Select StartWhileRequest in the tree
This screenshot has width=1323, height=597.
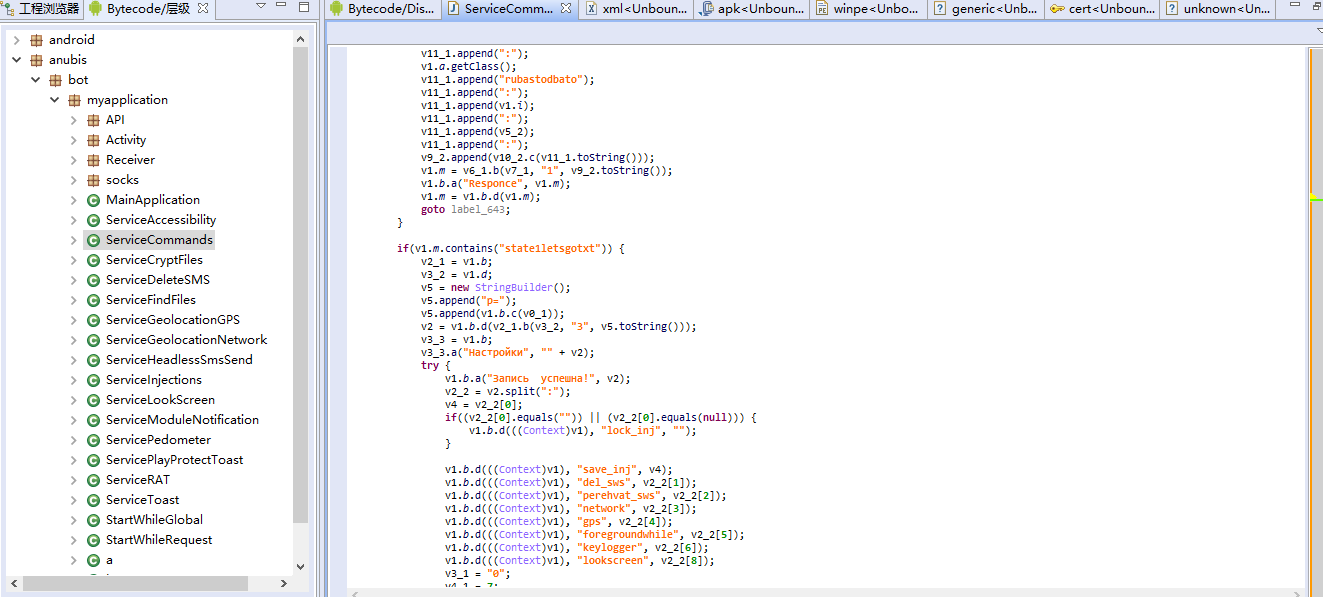(159, 540)
